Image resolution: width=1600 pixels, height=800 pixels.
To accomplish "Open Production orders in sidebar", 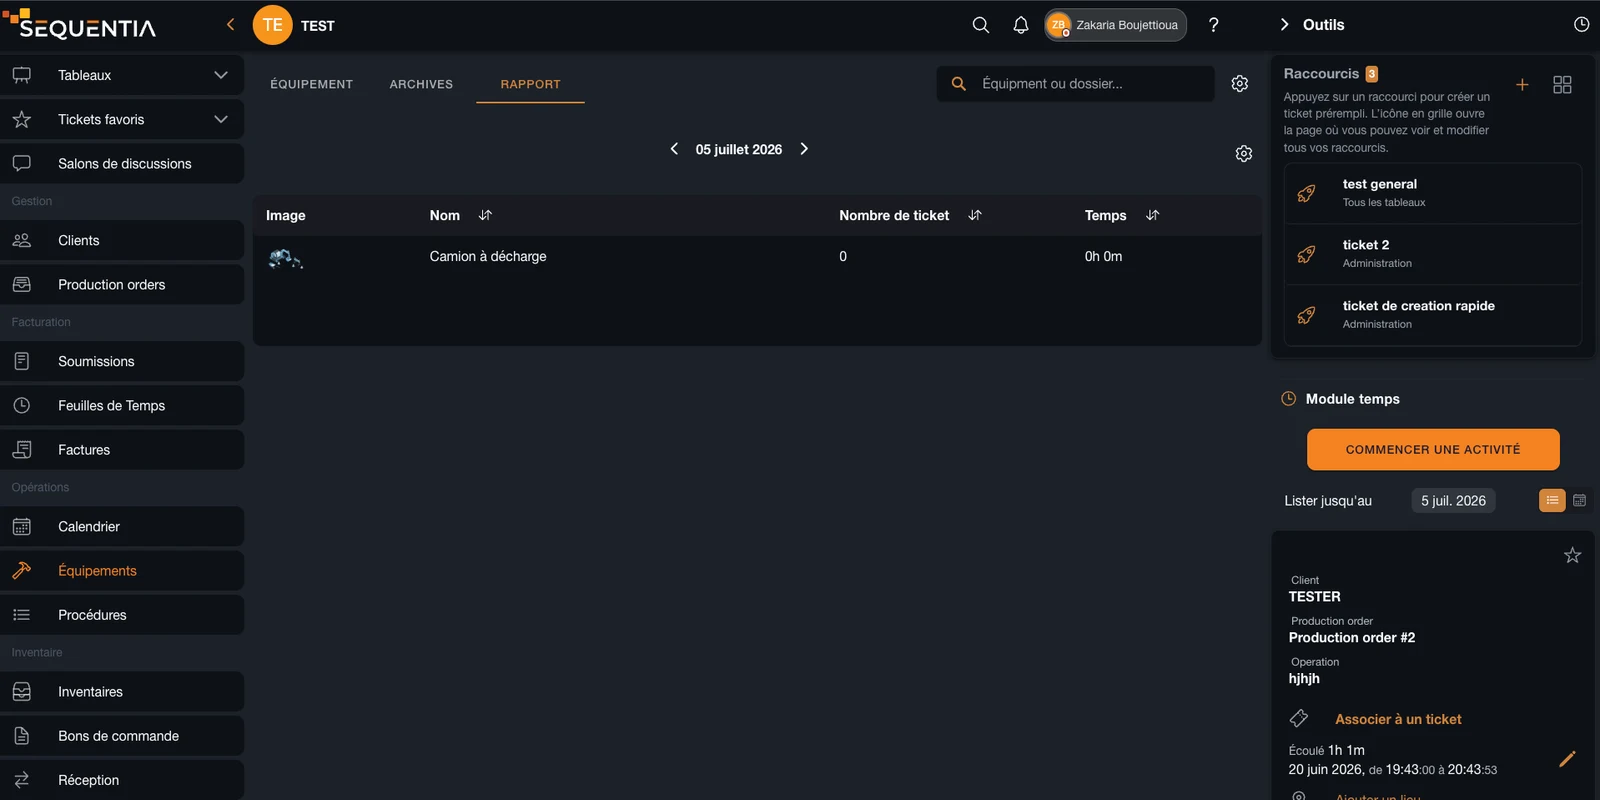I will (x=122, y=284).
